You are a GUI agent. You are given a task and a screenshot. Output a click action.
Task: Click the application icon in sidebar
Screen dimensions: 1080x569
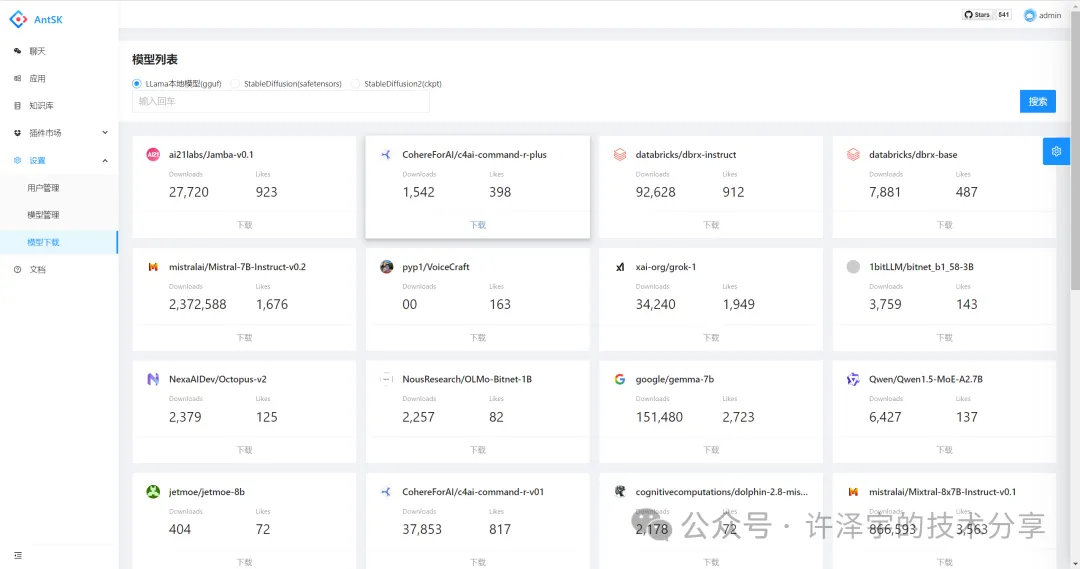click(17, 79)
